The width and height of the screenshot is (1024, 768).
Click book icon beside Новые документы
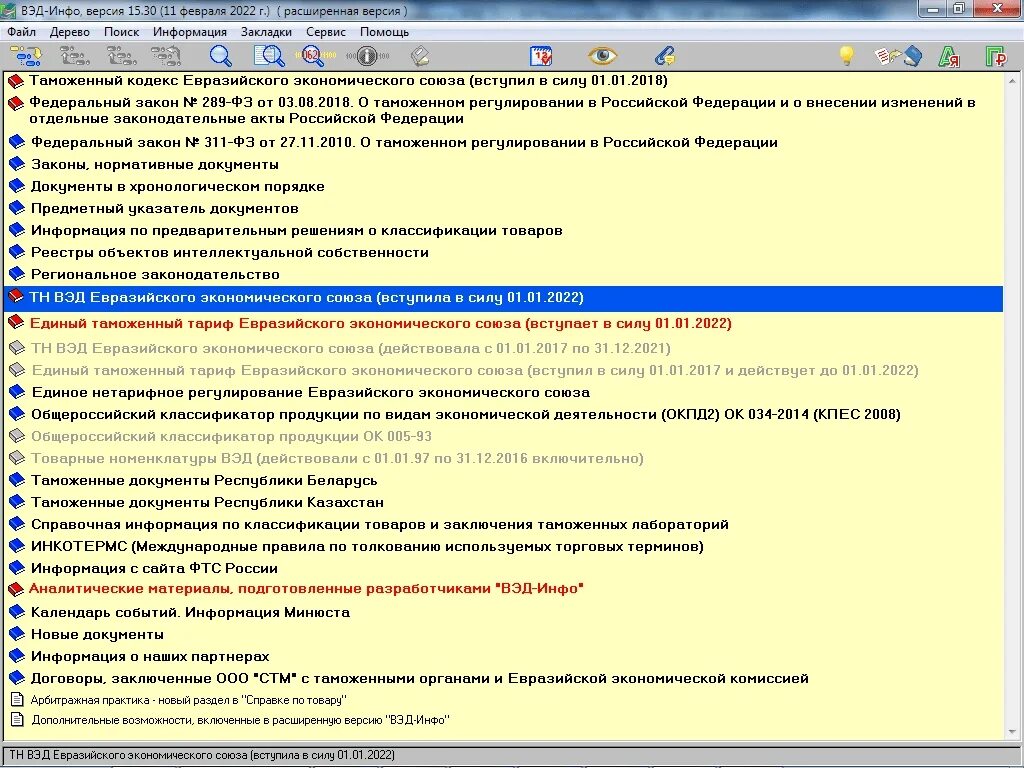tap(16, 634)
